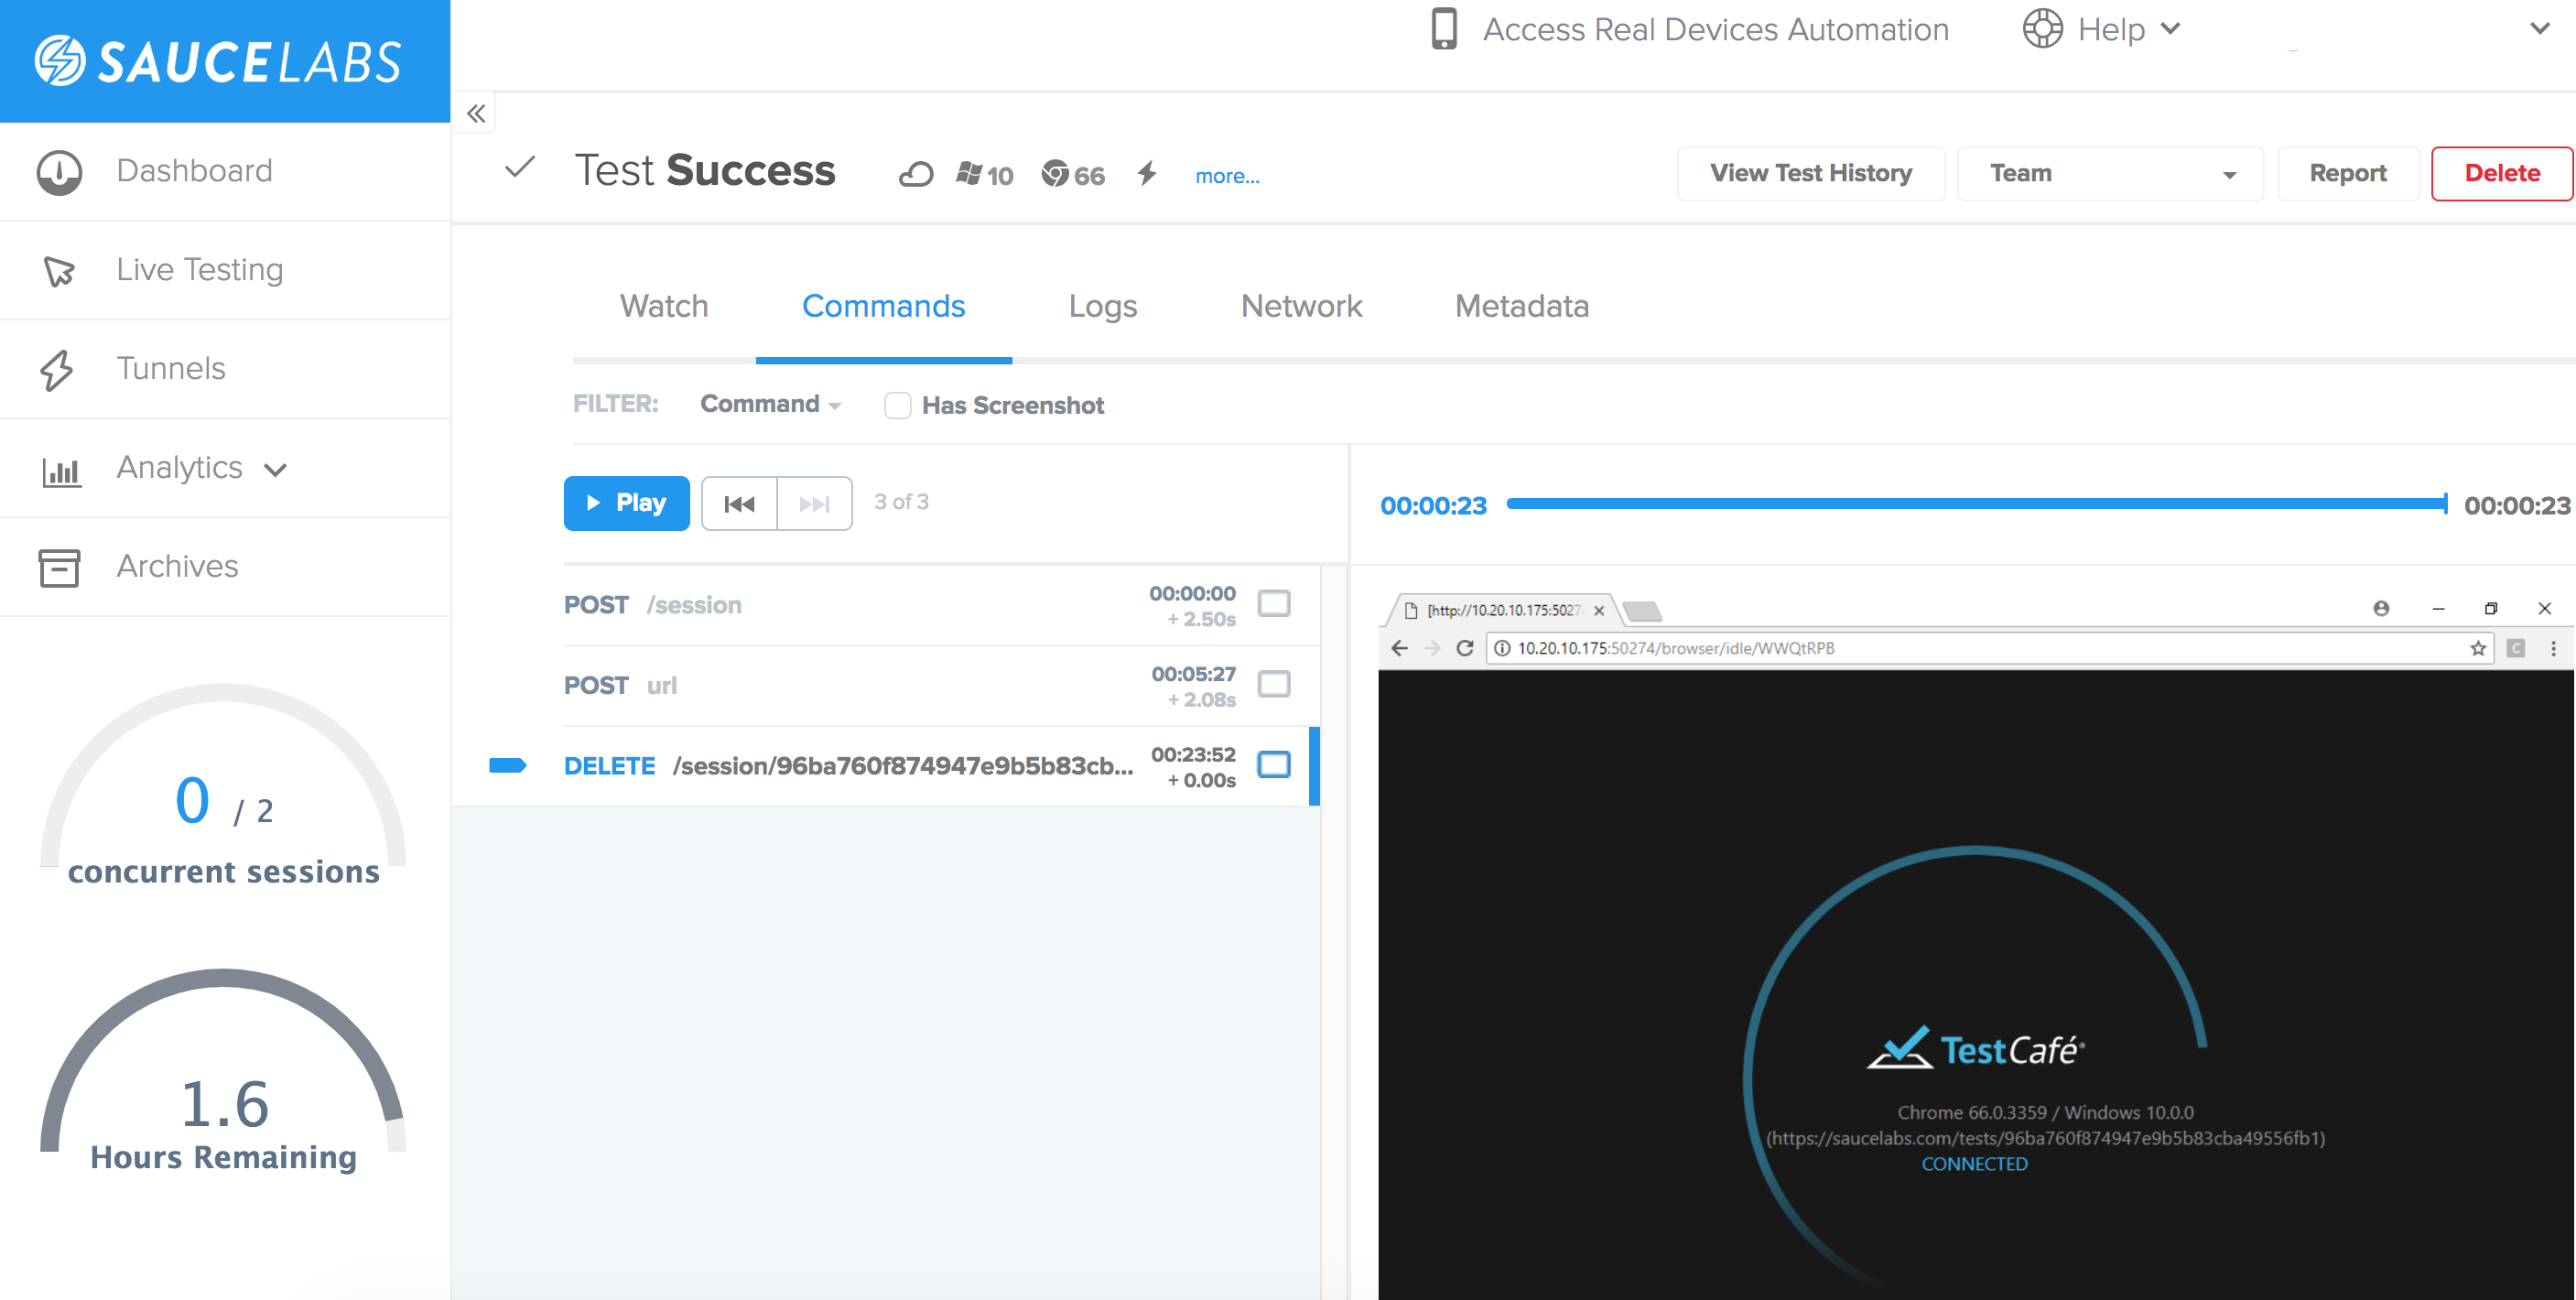Click the Chrome 66 browser icon
Screen dimensions: 2576x1300
(x=1073, y=175)
